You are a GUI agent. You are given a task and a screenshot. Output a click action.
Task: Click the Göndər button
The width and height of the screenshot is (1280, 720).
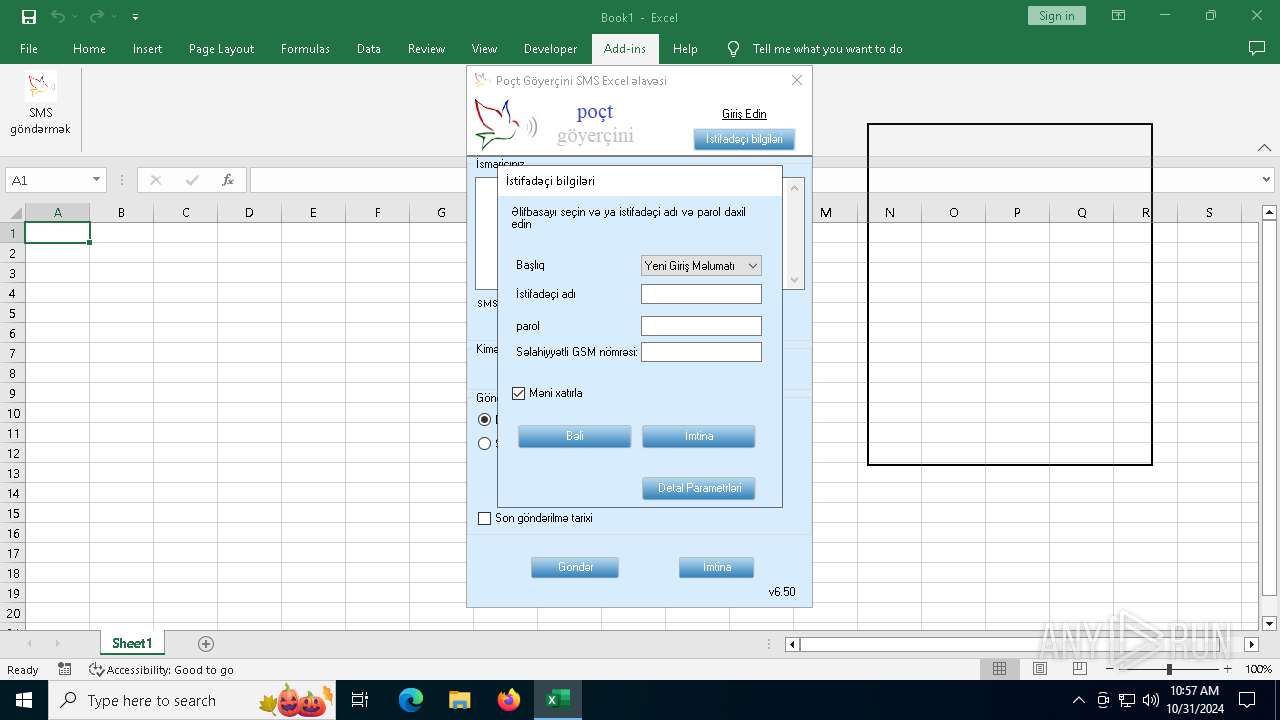coord(575,567)
